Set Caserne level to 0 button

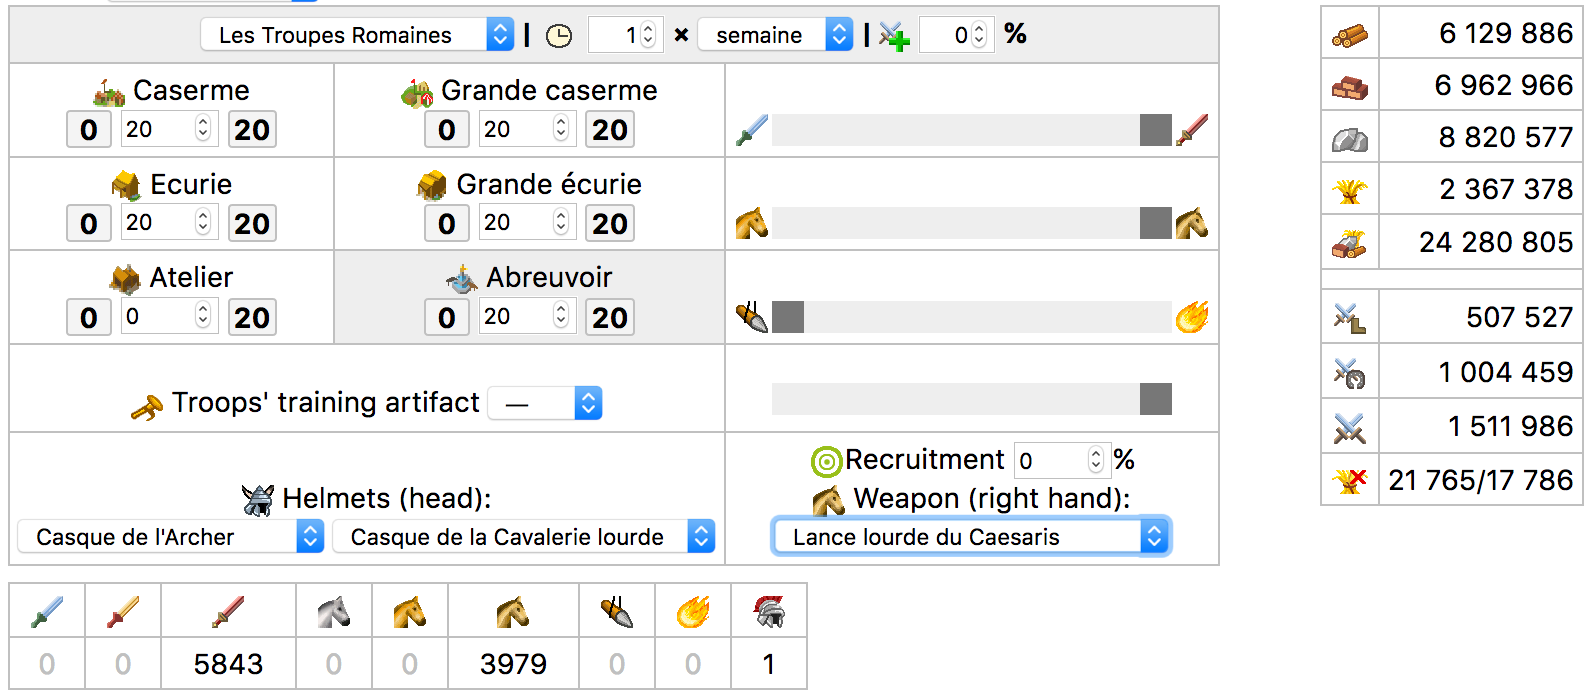89,130
